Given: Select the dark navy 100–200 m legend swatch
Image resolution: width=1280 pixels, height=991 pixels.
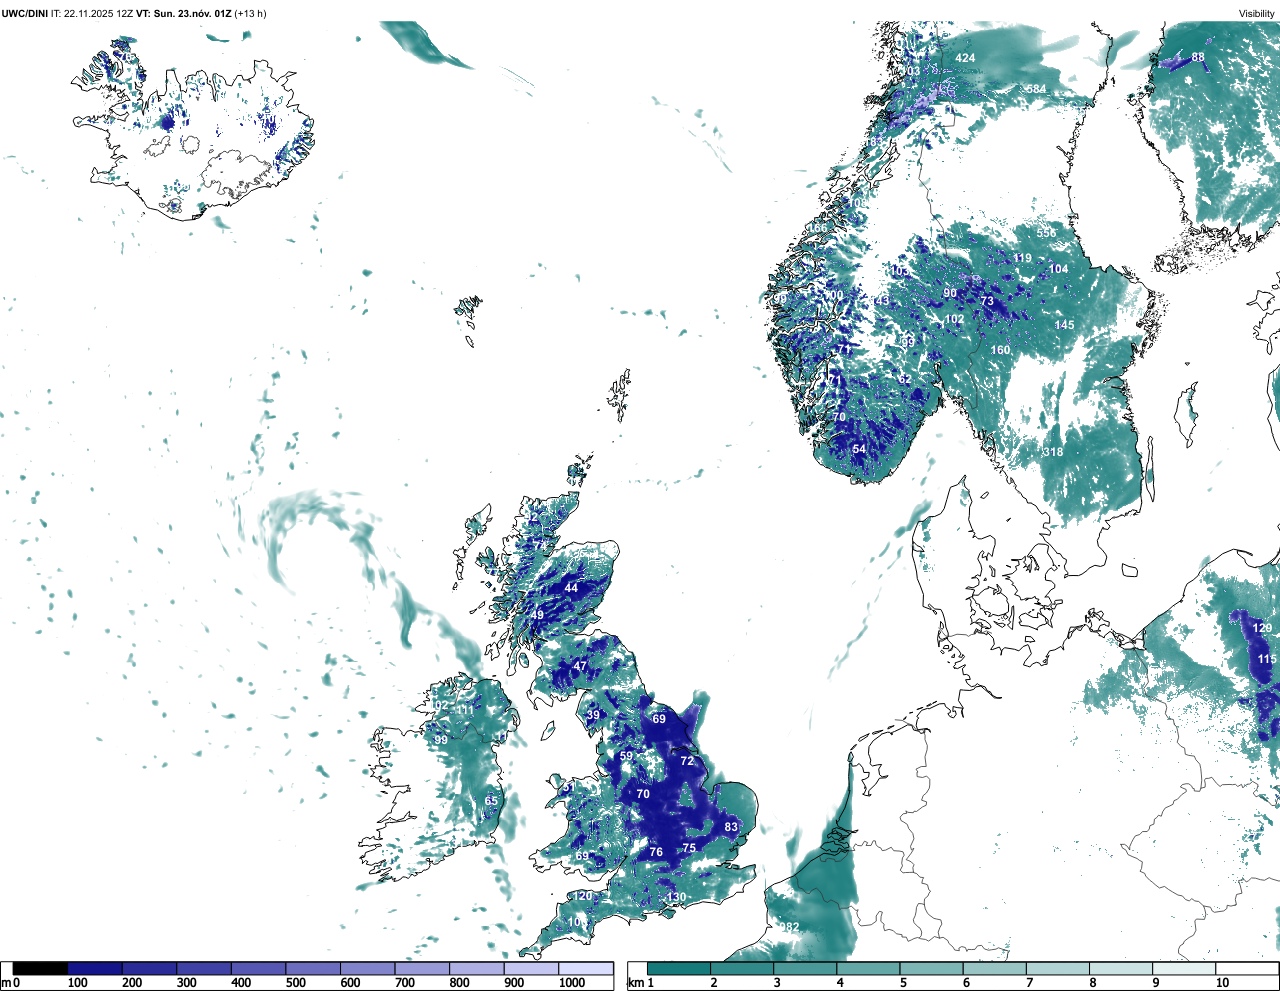Looking at the screenshot, I should pyautogui.click(x=95, y=968).
